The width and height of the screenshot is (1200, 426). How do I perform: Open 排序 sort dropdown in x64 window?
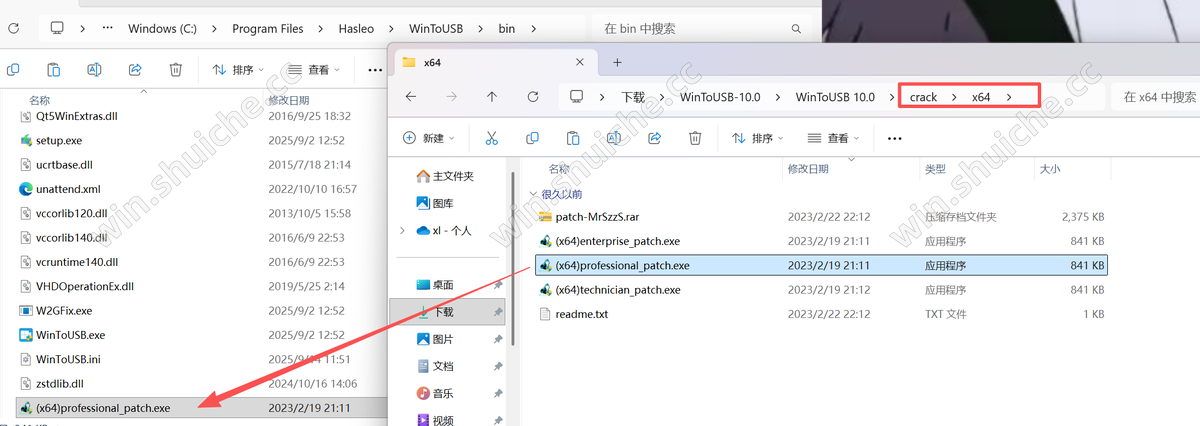pos(758,138)
